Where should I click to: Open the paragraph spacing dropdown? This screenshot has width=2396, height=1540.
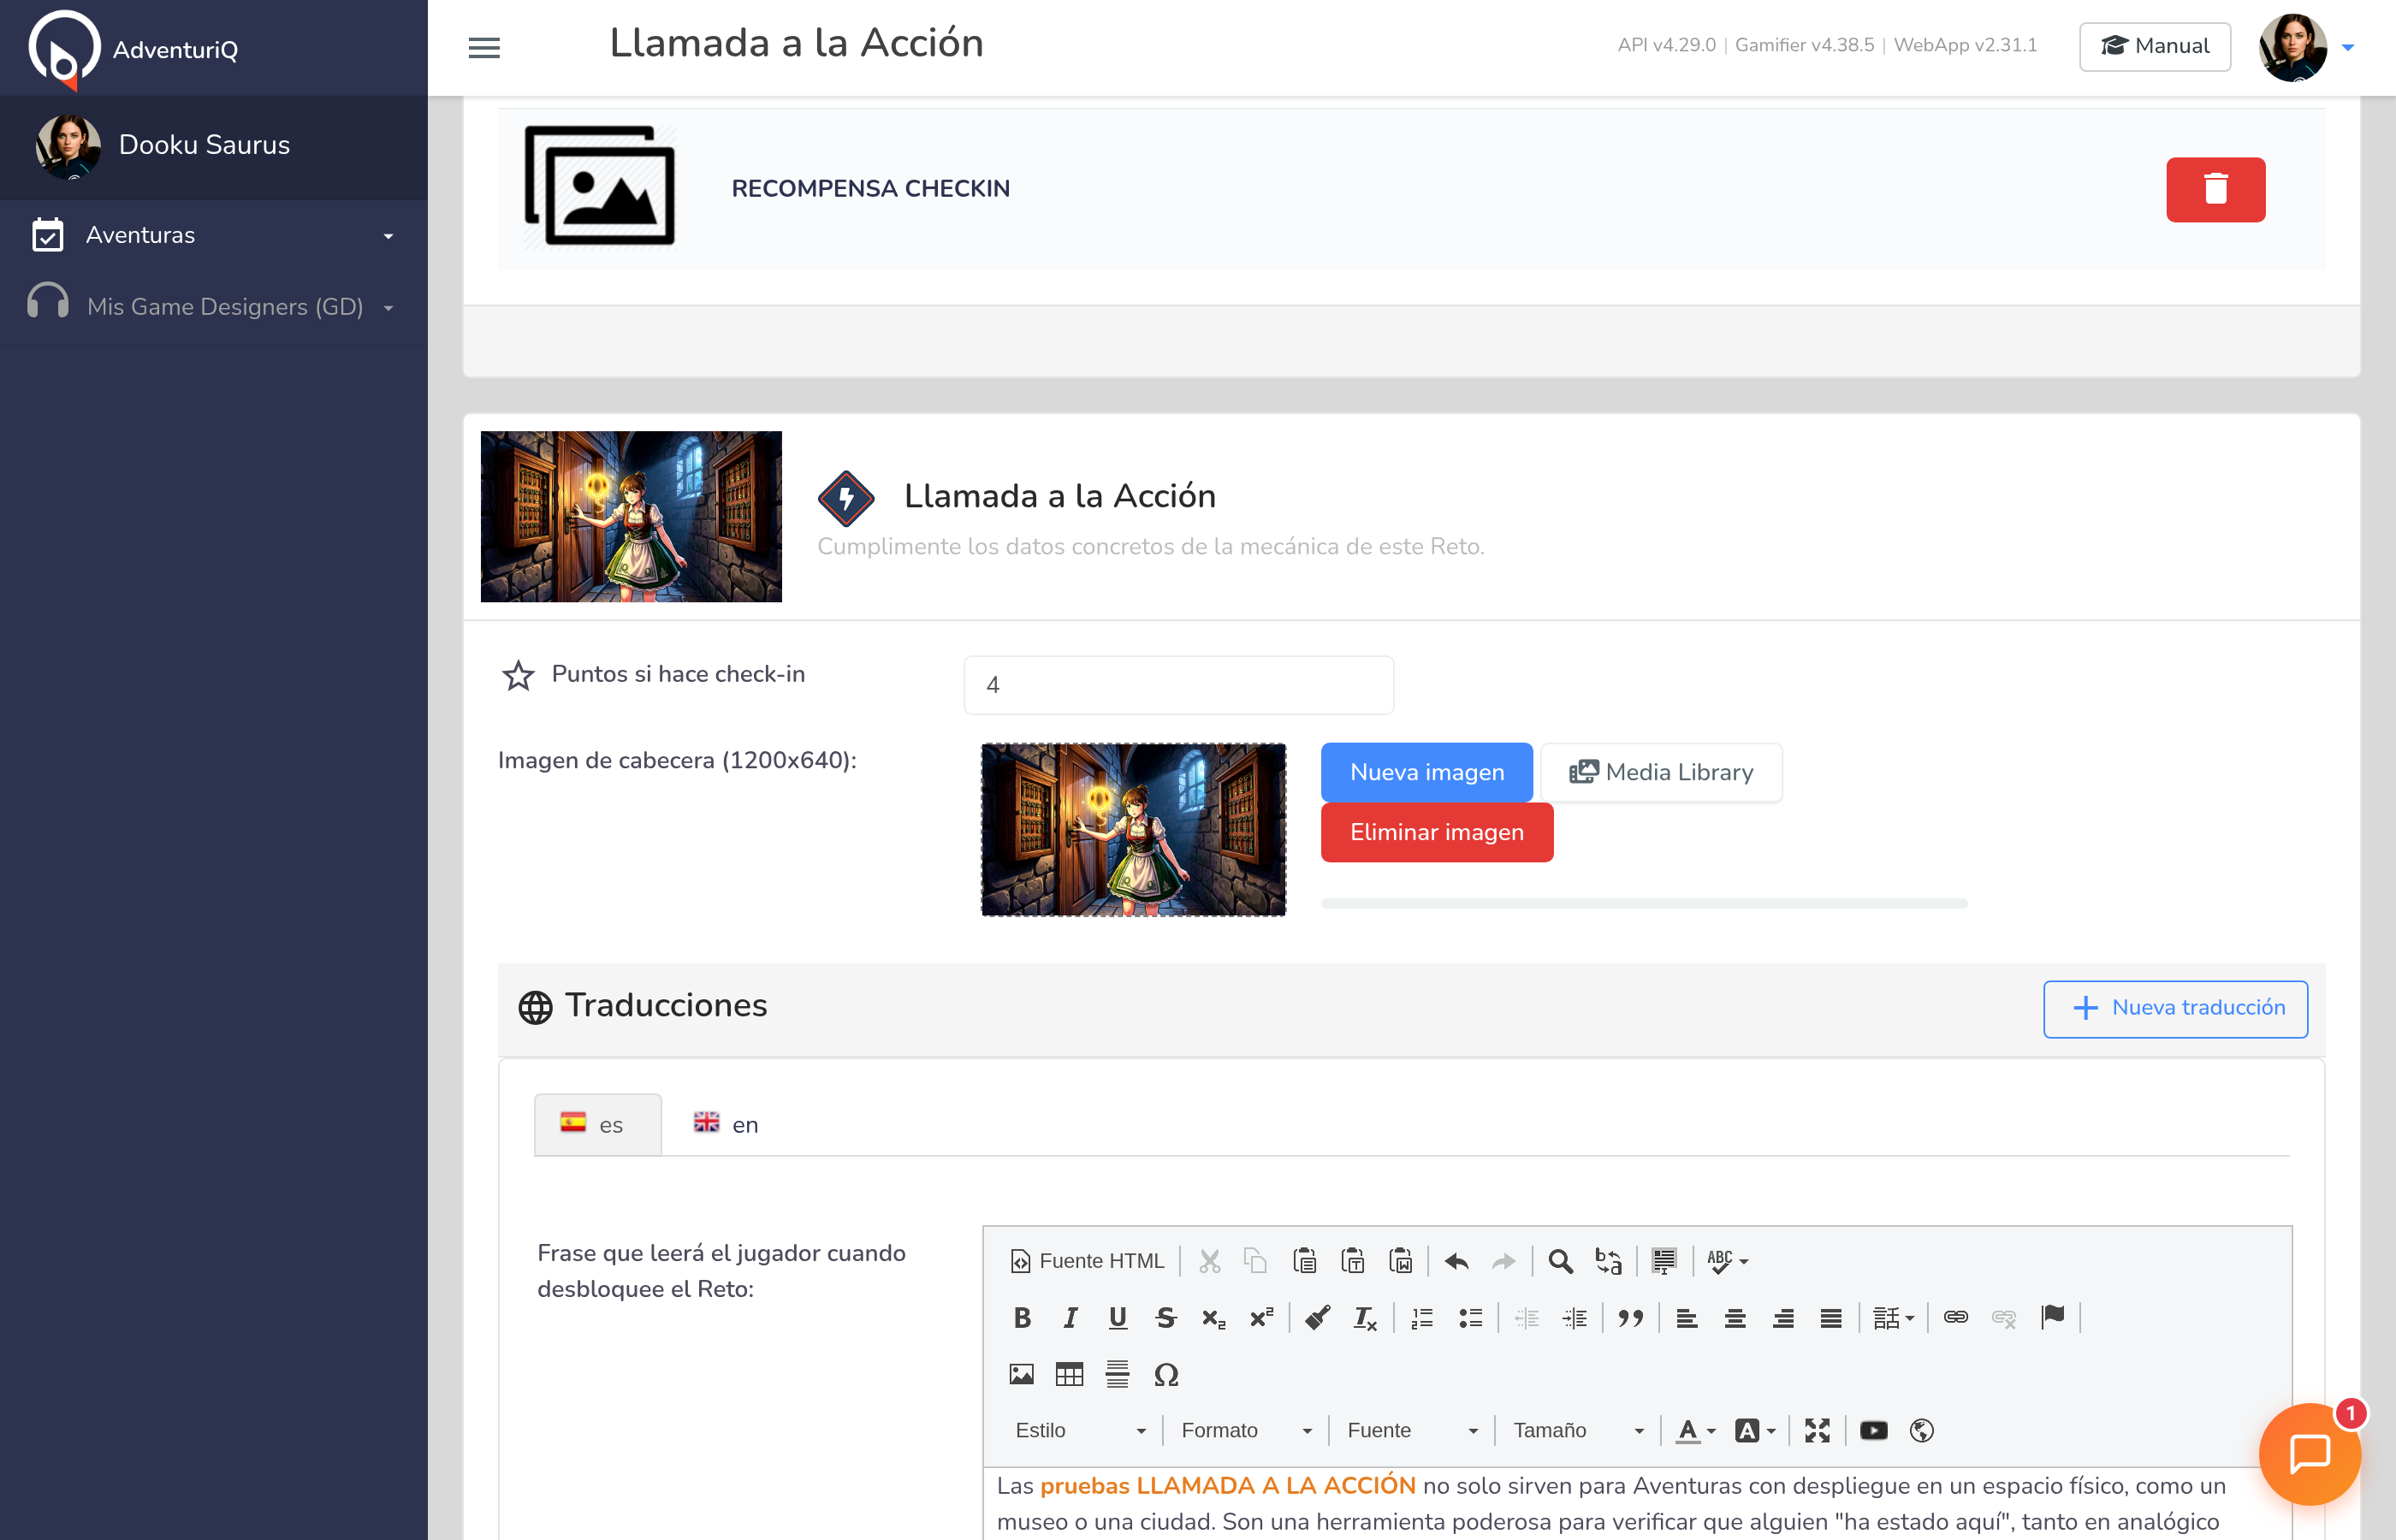tap(1893, 1318)
